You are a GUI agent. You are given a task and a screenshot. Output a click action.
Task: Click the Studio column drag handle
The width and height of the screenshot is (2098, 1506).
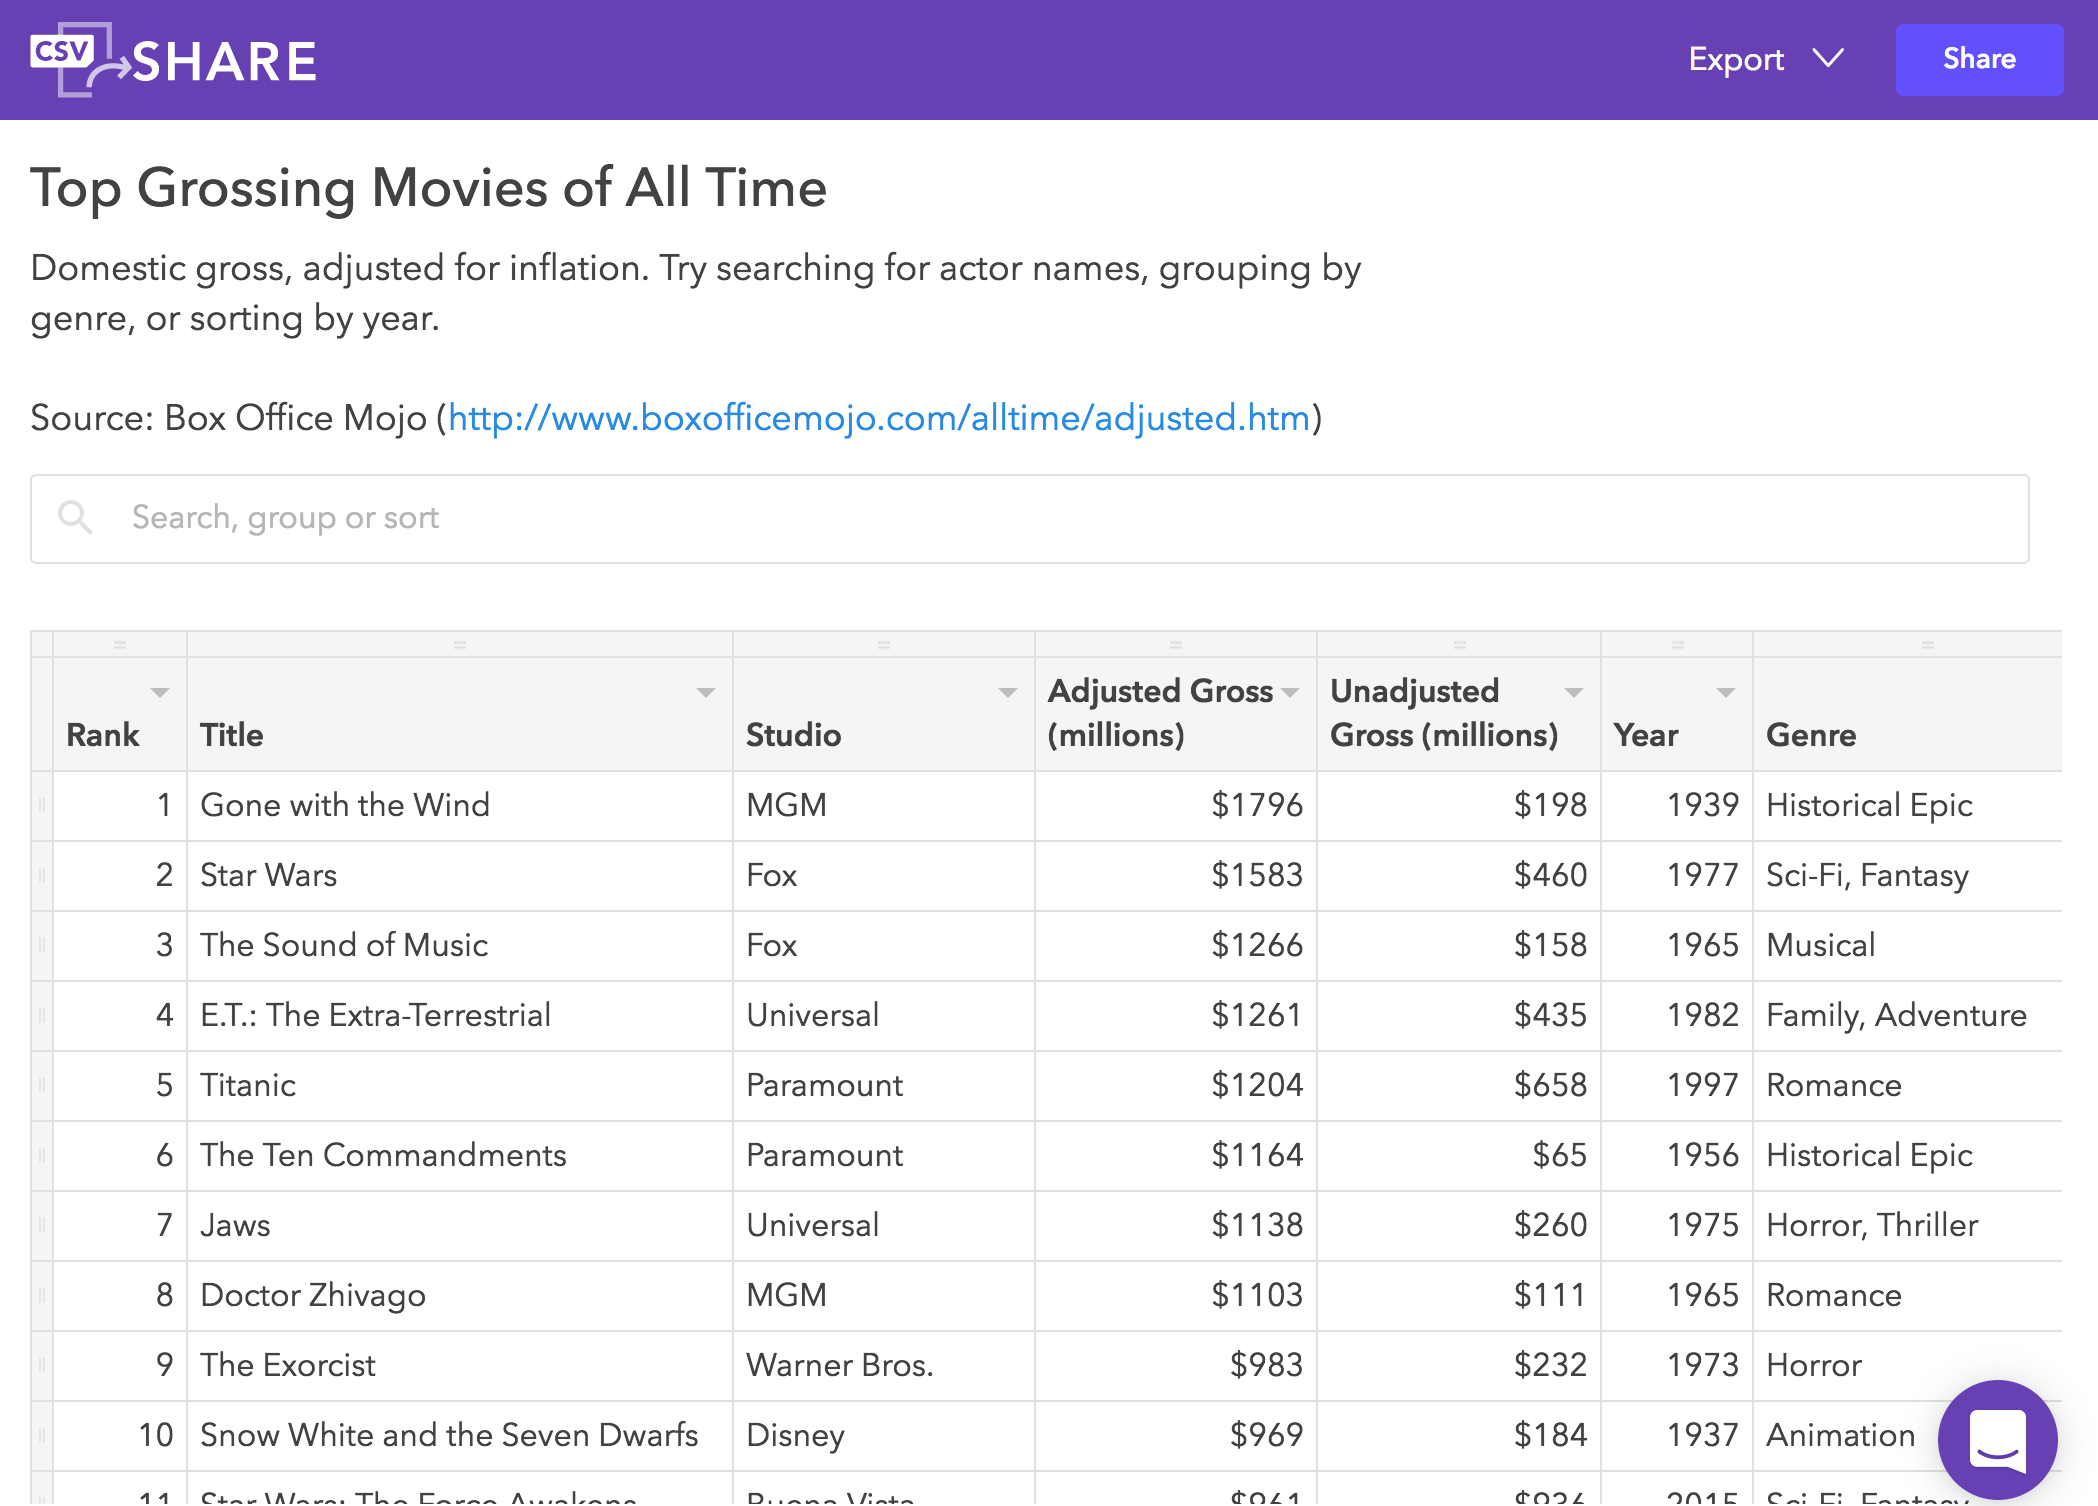(x=884, y=645)
